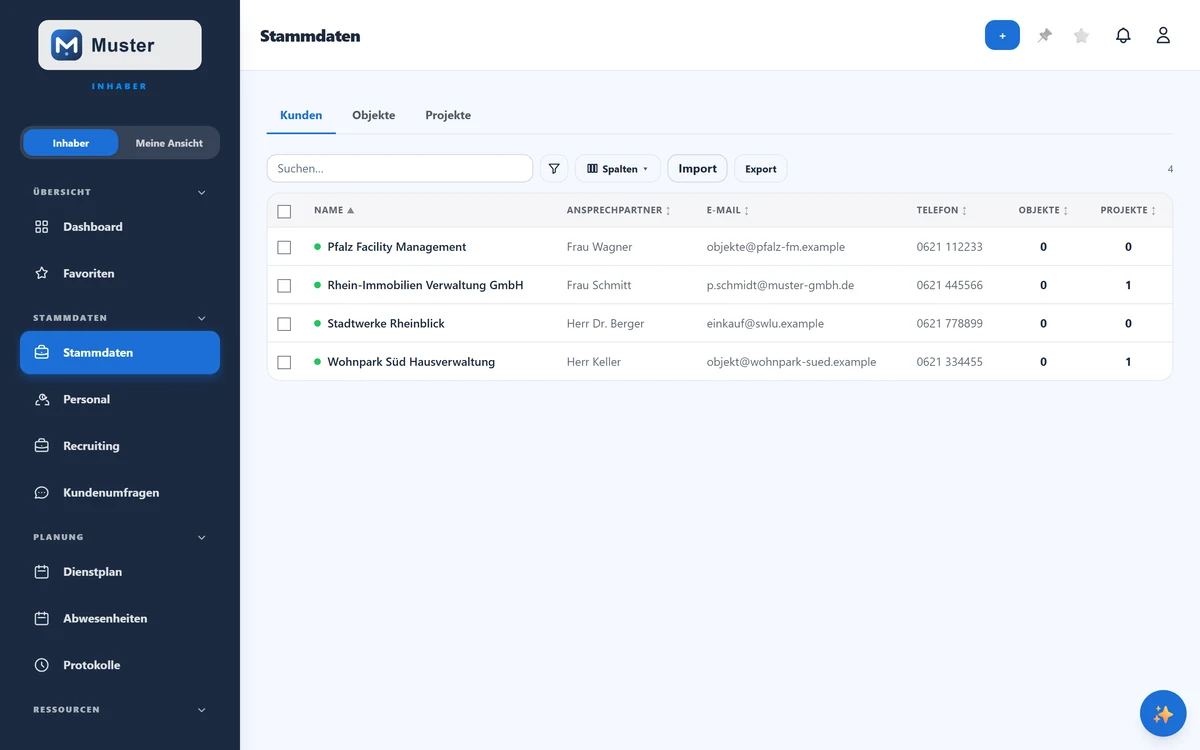Click the user profile icon
Image resolution: width=1200 pixels, height=750 pixels.
[x=1163, y=35]
